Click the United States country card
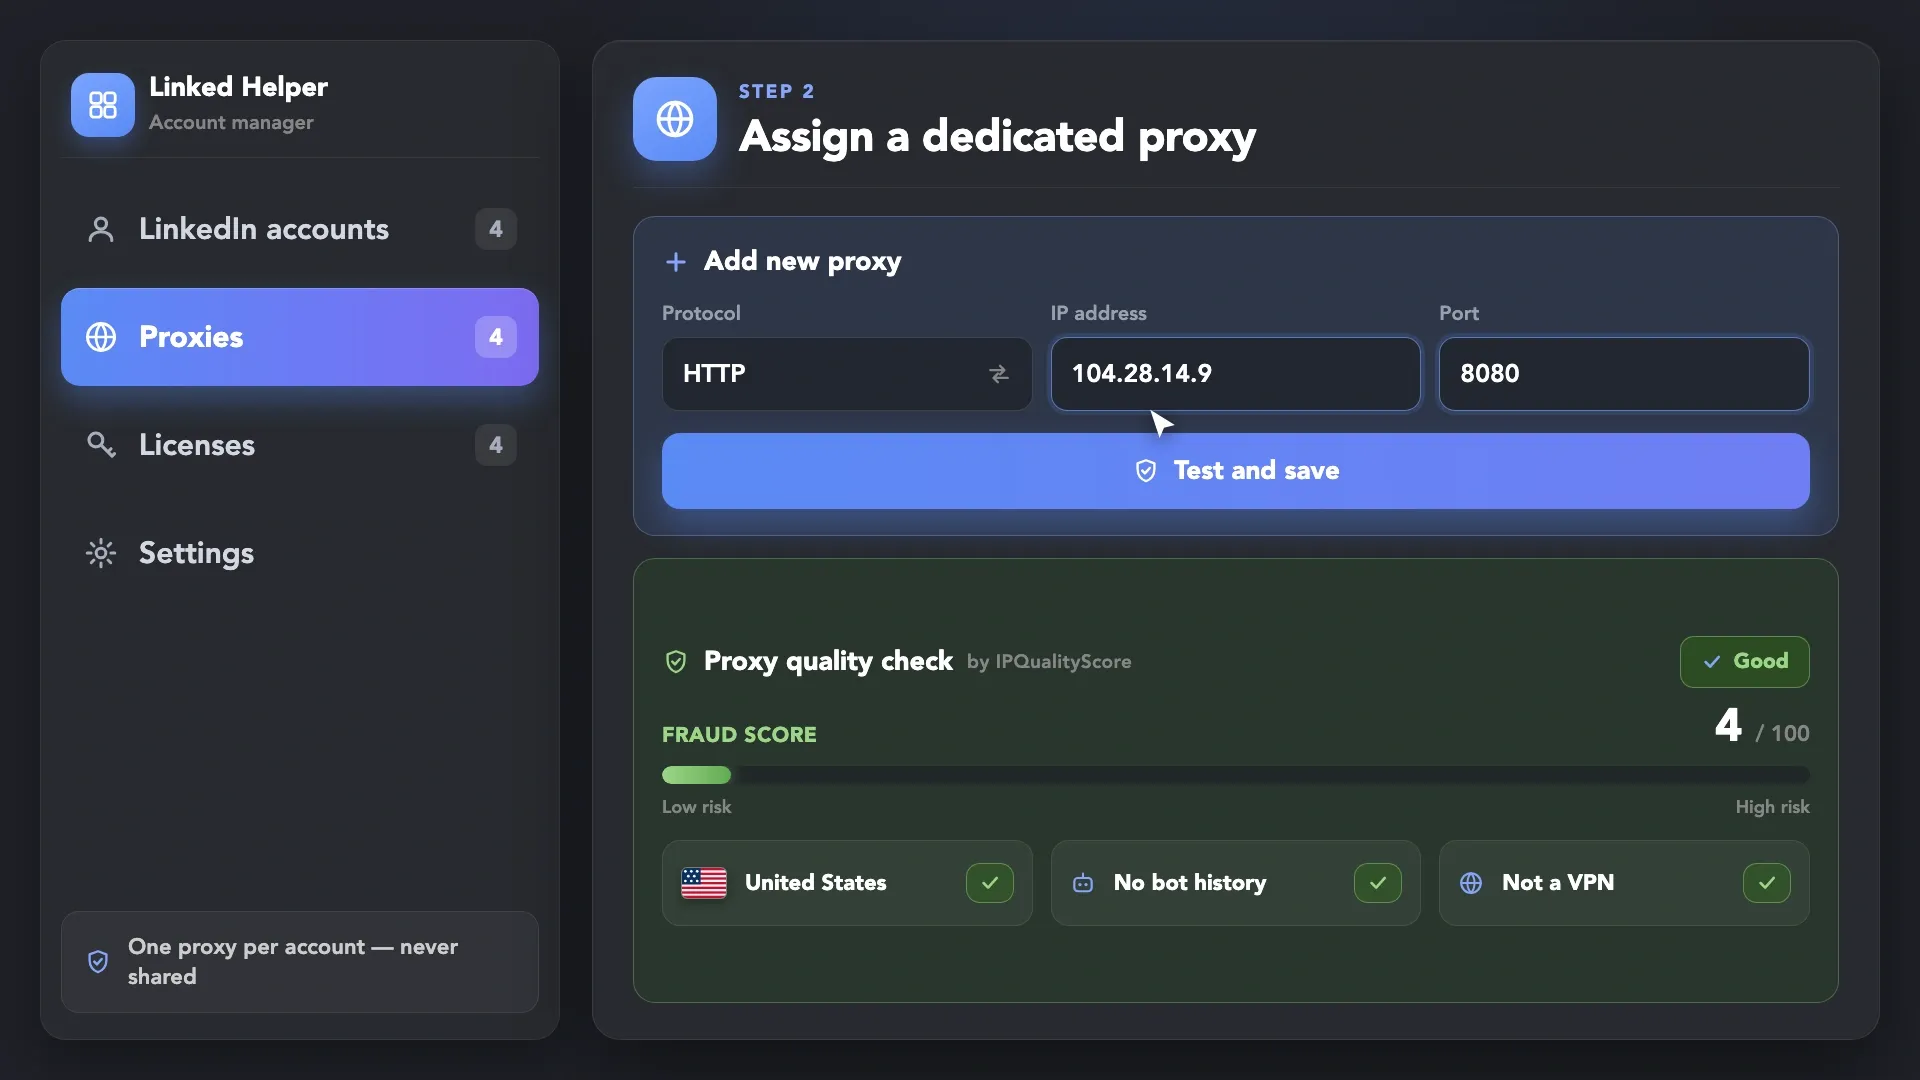1920x1080 pixels. pyautogui.click(x=847, y=883)
